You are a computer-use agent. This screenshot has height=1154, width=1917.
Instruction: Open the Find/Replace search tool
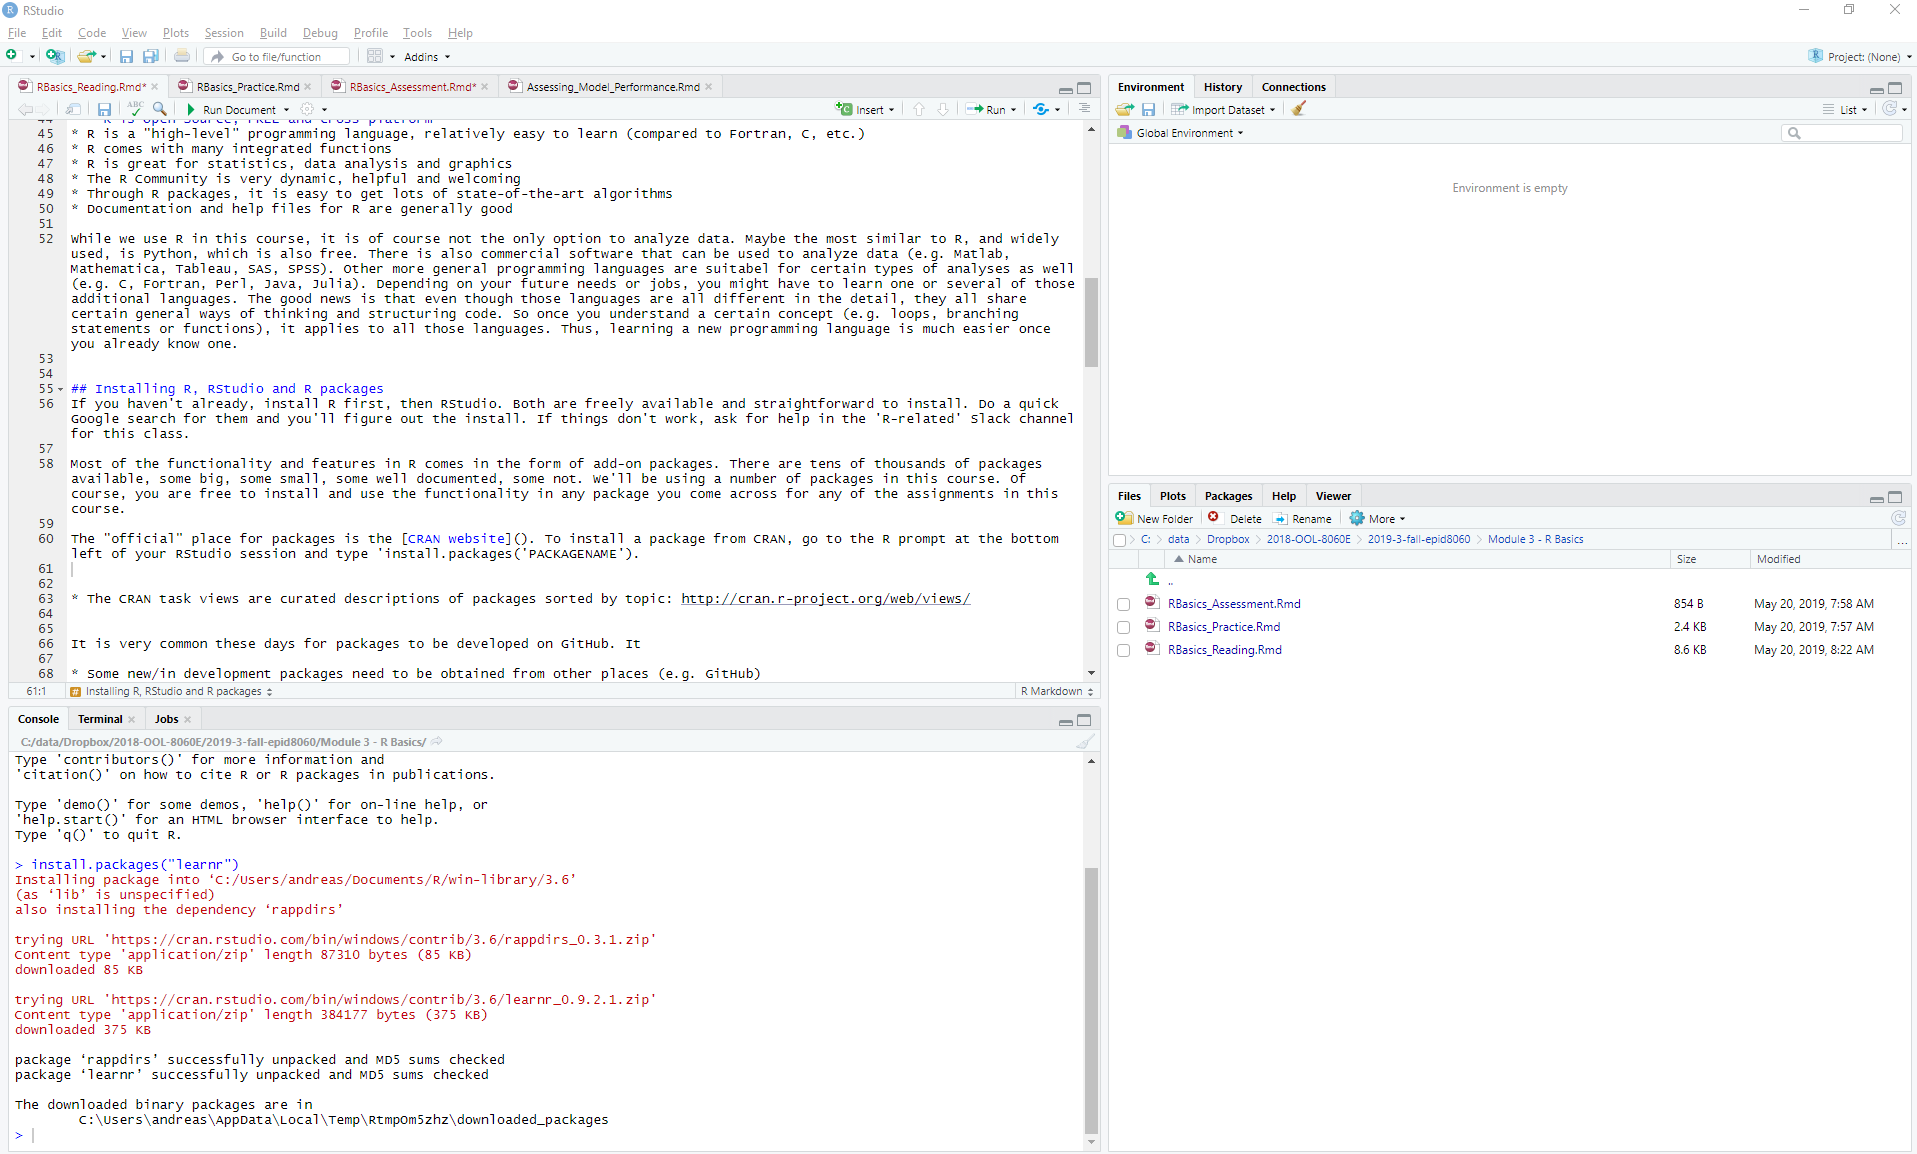pos(160,109)
